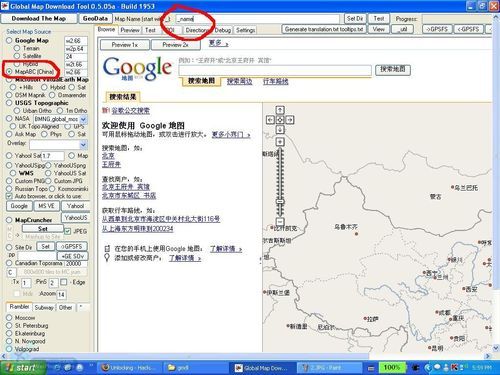
Task: Select the NASA map source
Action: 9,118
